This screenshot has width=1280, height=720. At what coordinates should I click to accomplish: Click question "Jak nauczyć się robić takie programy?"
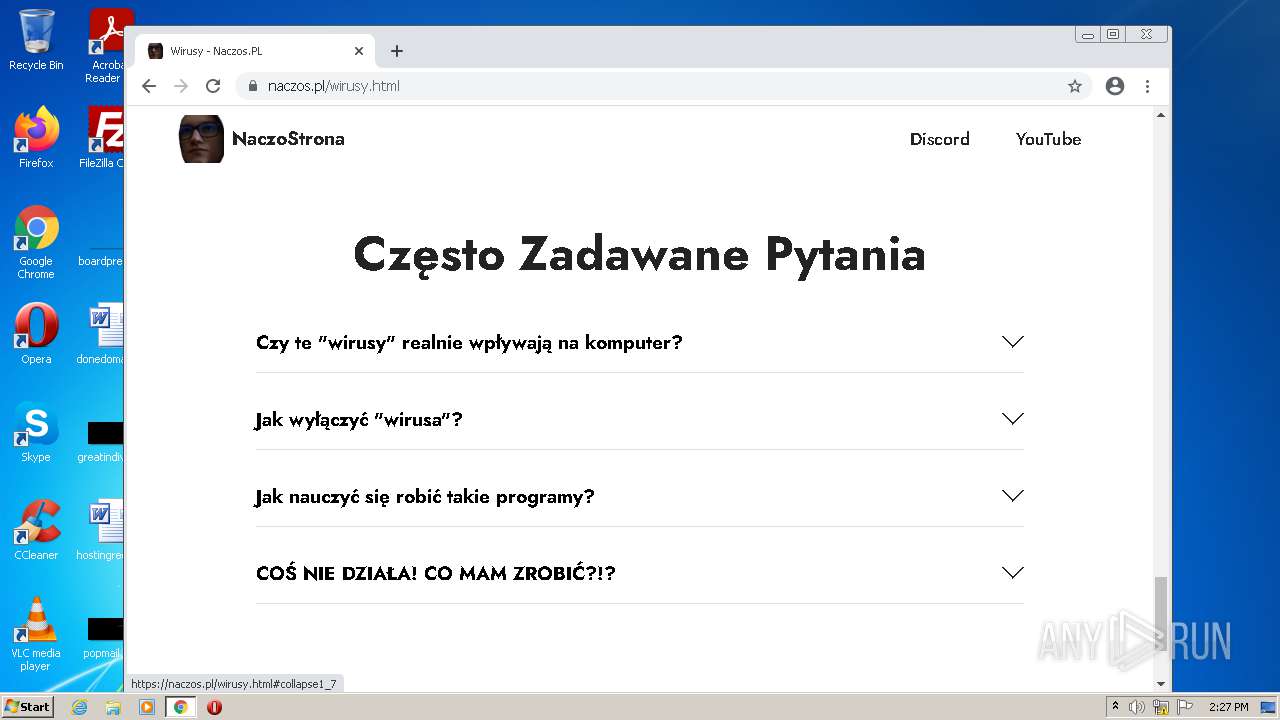click(425, 497)
